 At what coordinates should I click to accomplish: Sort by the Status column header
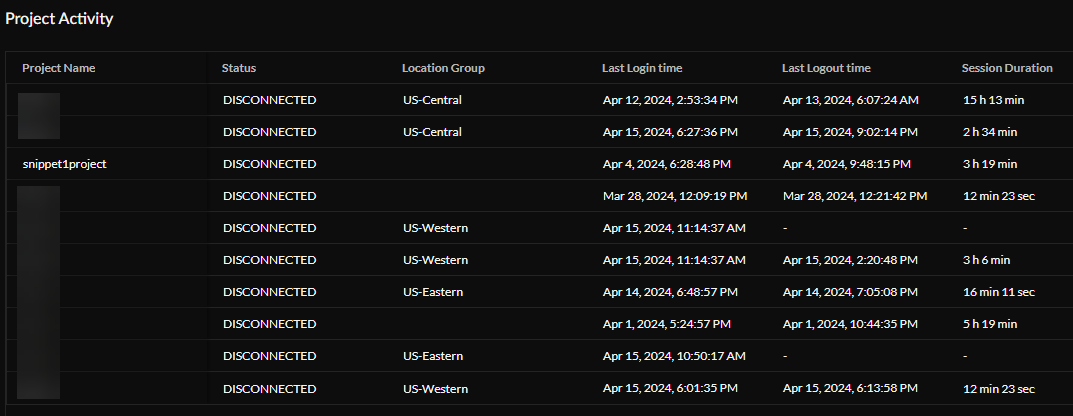coord(239,68)
